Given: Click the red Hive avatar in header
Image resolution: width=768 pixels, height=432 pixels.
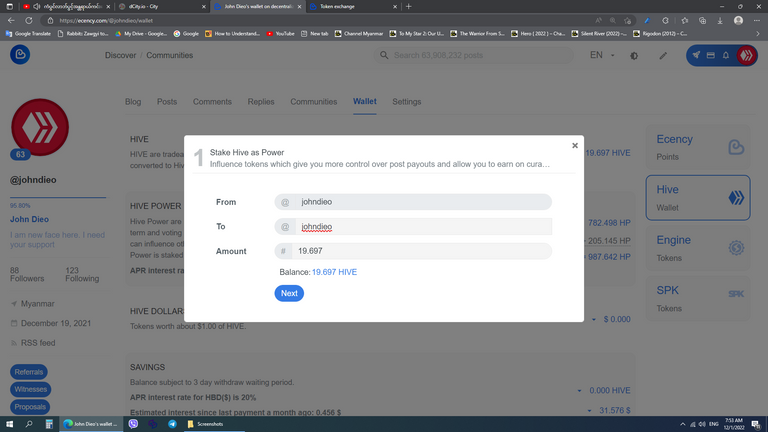Looking at the screenshot, I should pyautogui.click(x=746, y=55).
